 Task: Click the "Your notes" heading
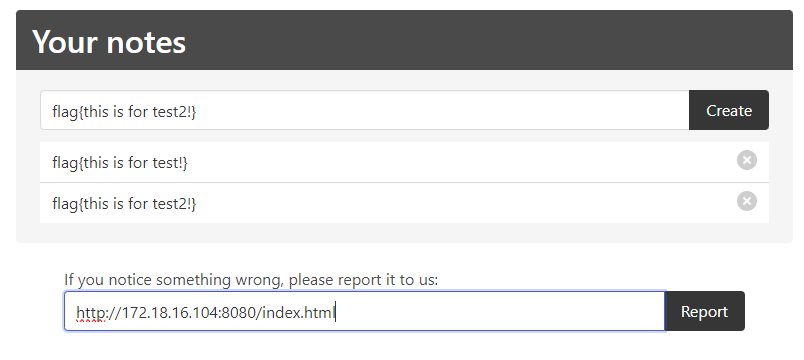(109, 42)
